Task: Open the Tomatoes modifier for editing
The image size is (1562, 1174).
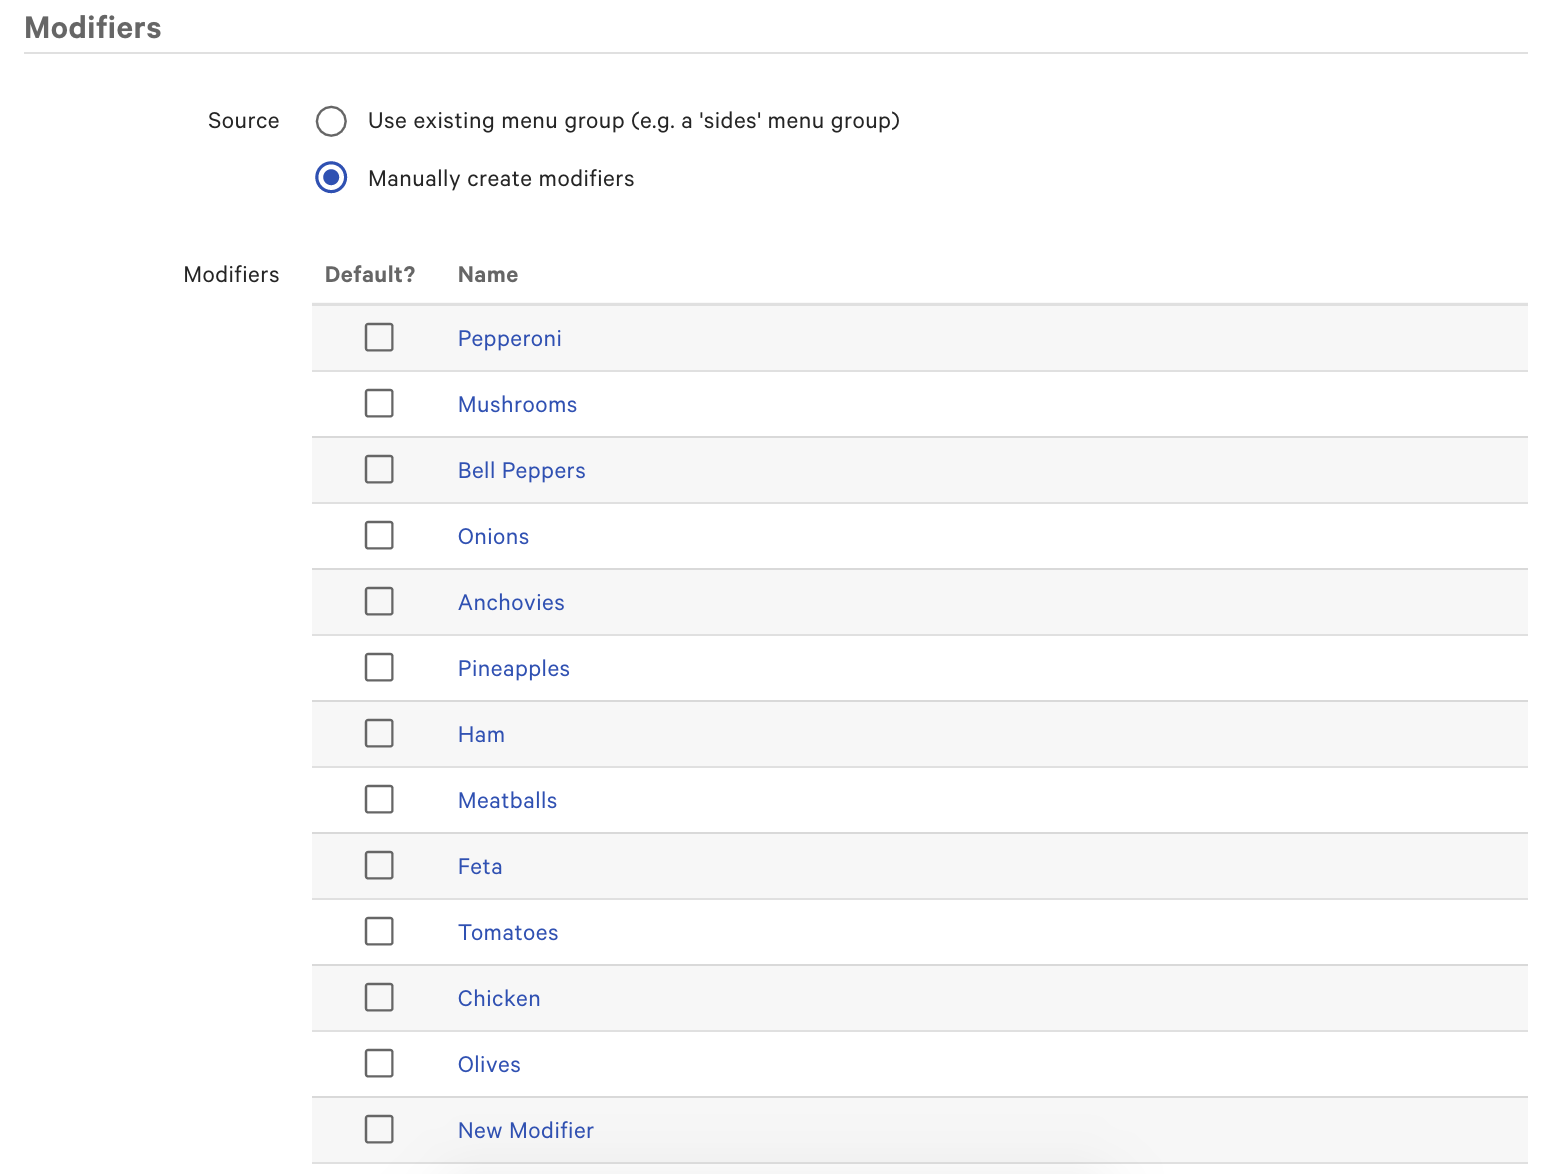Action: point(508,932)
